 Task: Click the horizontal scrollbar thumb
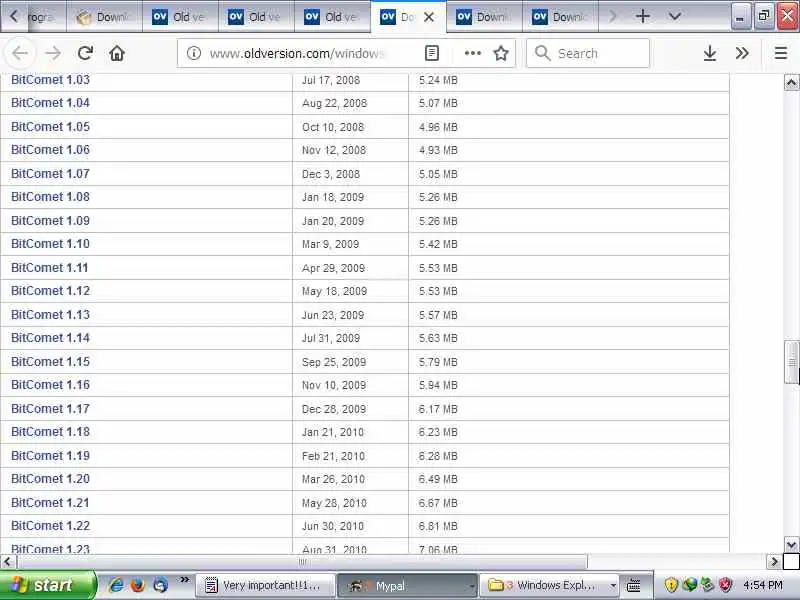(302, 562)
